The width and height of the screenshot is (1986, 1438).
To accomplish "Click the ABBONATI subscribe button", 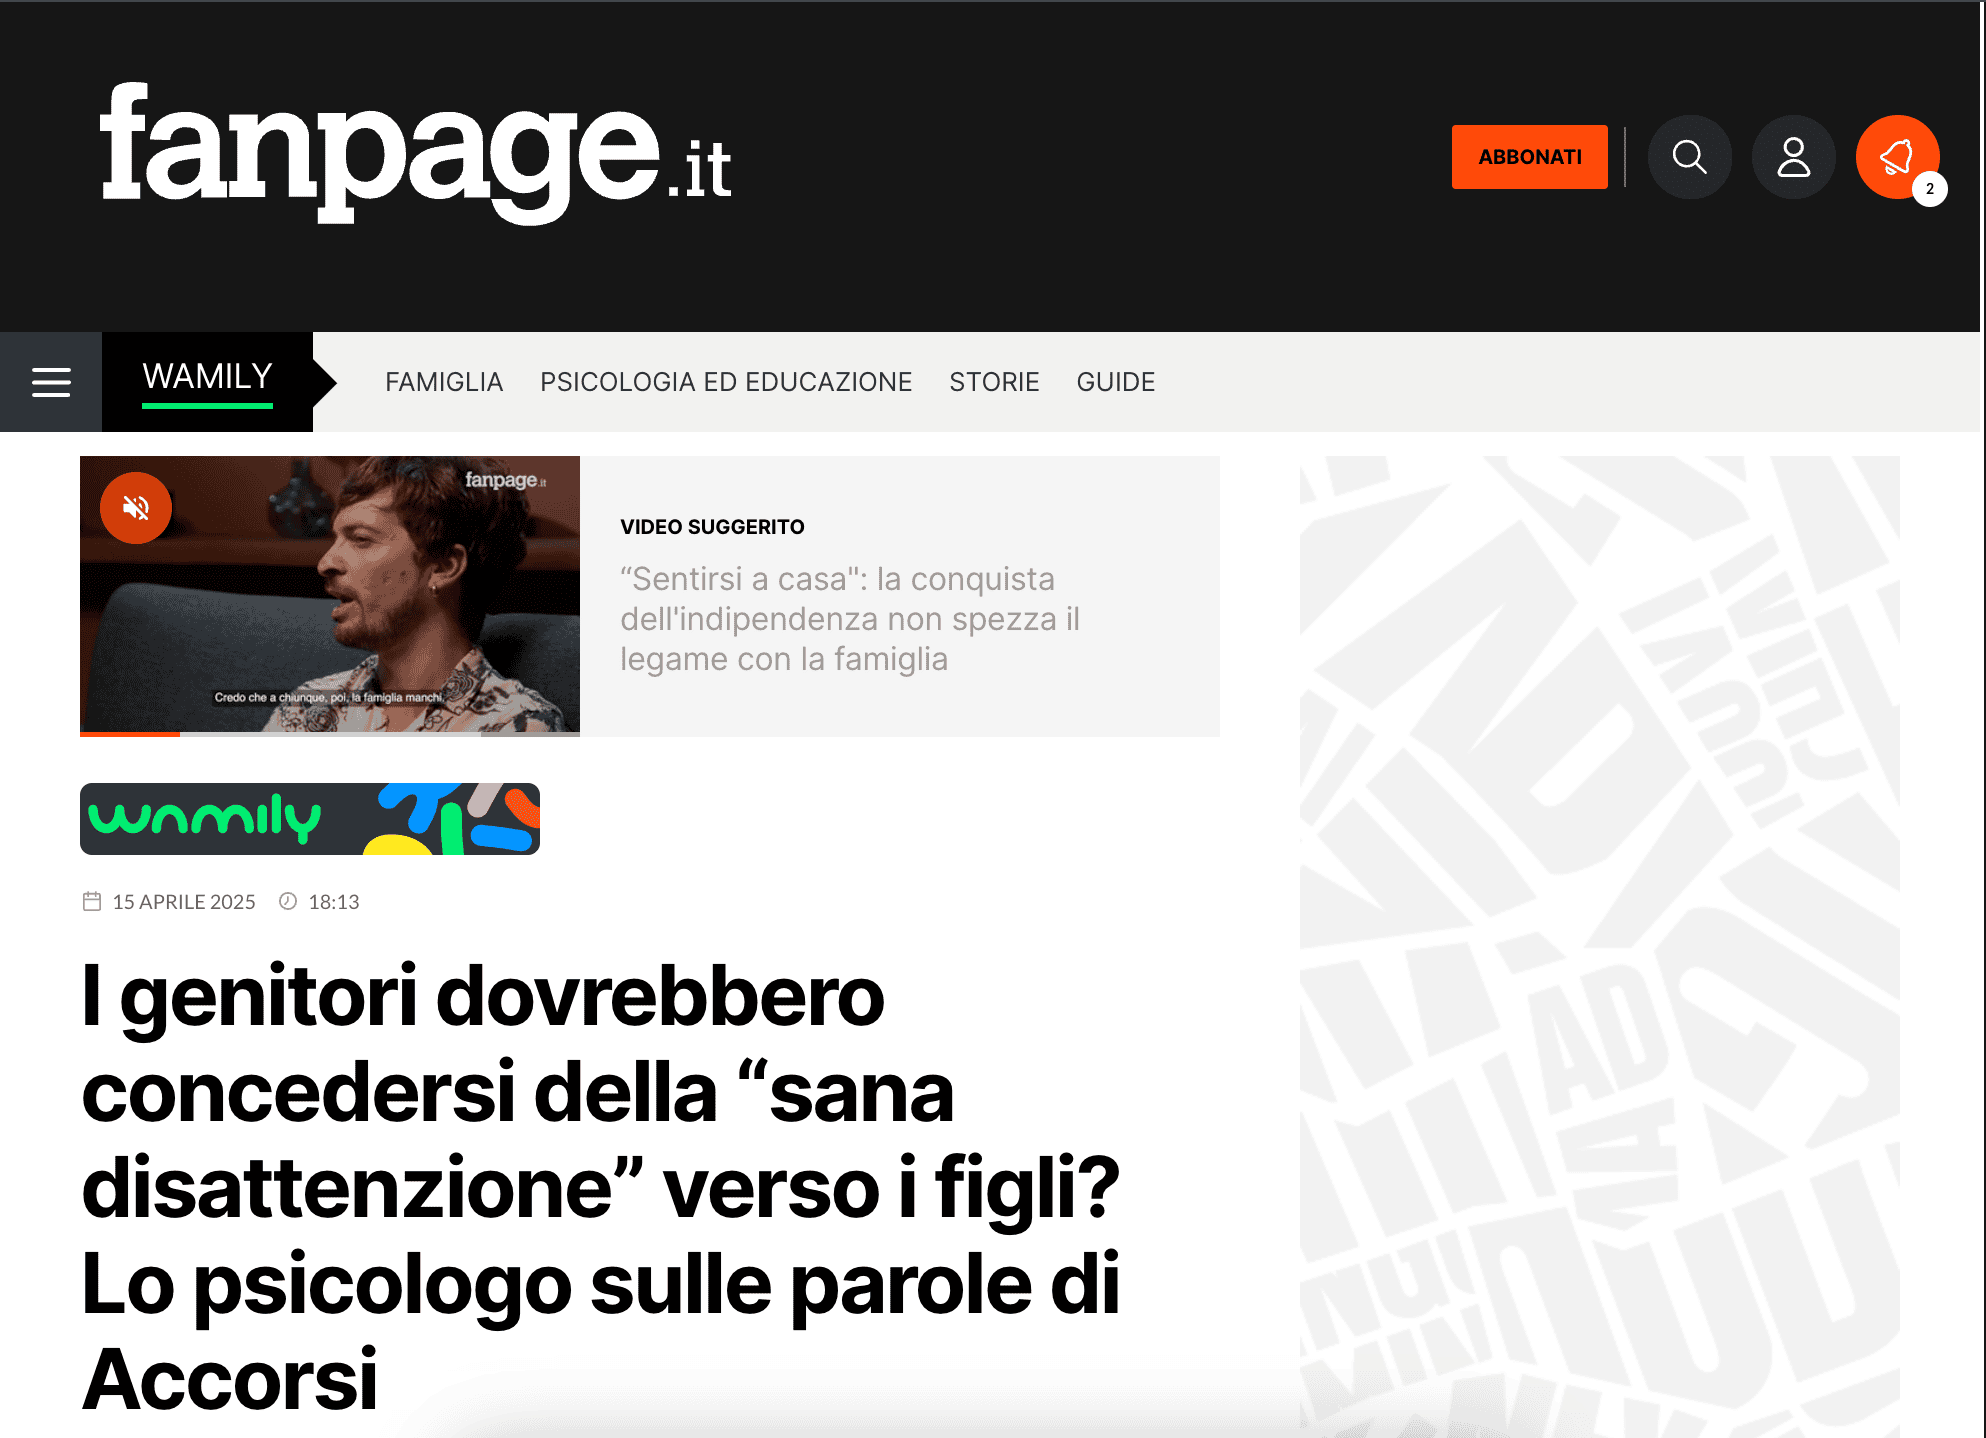I will coord(1530,157).
